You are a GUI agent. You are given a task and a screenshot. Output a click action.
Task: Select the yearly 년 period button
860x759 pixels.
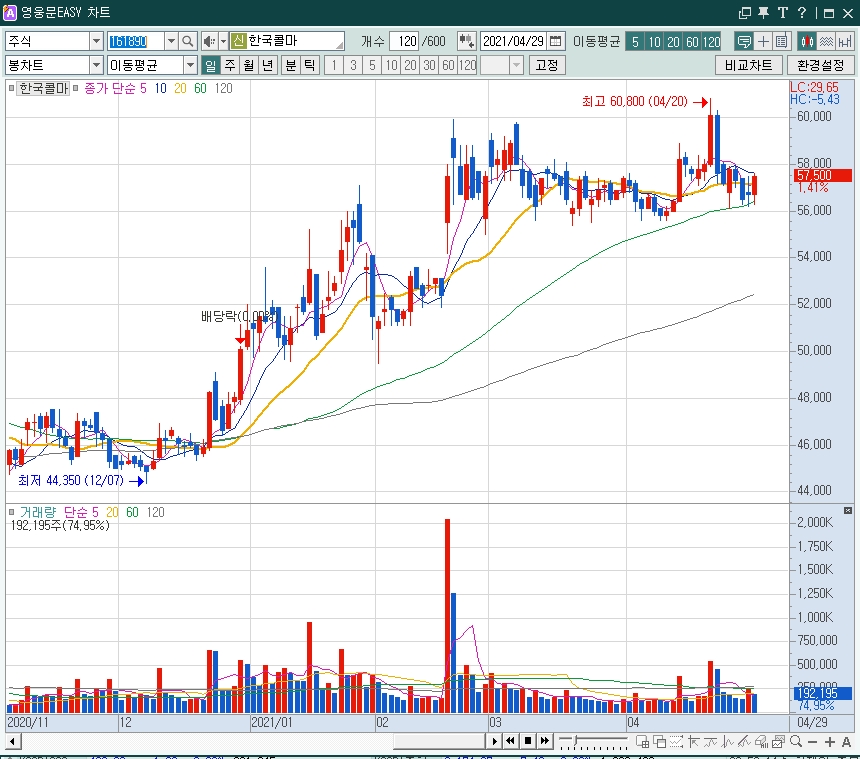[268, 65]
